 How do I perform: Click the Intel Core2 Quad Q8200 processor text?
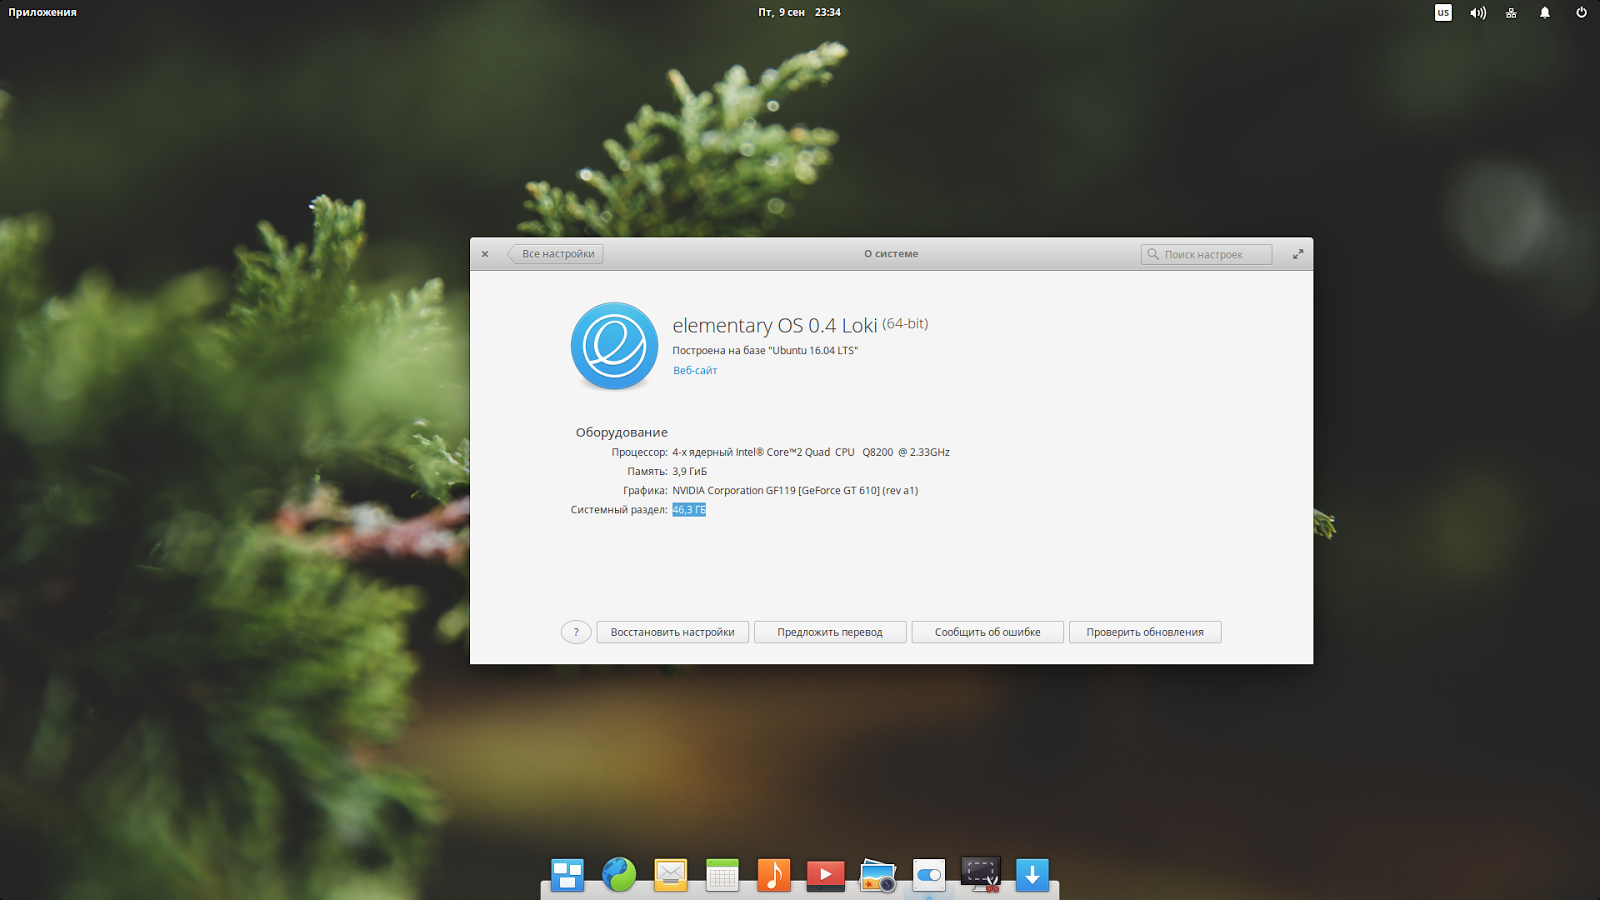click(x=811, y=452)
